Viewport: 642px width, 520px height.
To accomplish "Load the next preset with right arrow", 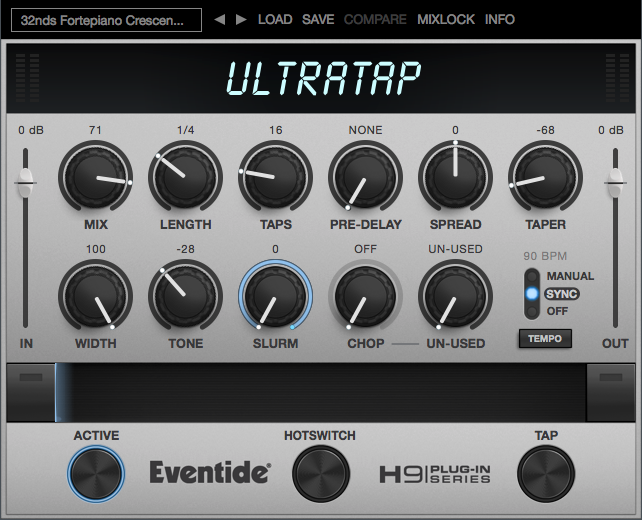I will point(241,19).
